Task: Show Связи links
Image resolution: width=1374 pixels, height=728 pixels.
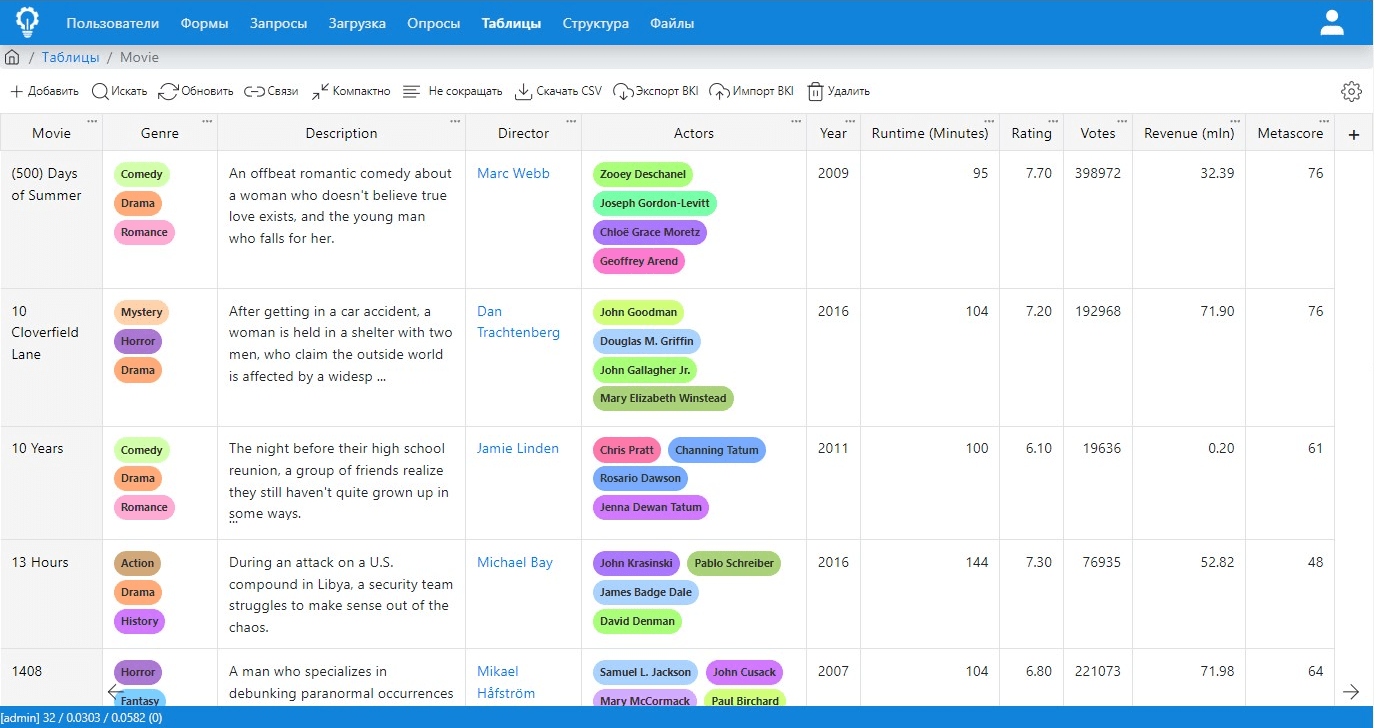Action: pos(271,91)
